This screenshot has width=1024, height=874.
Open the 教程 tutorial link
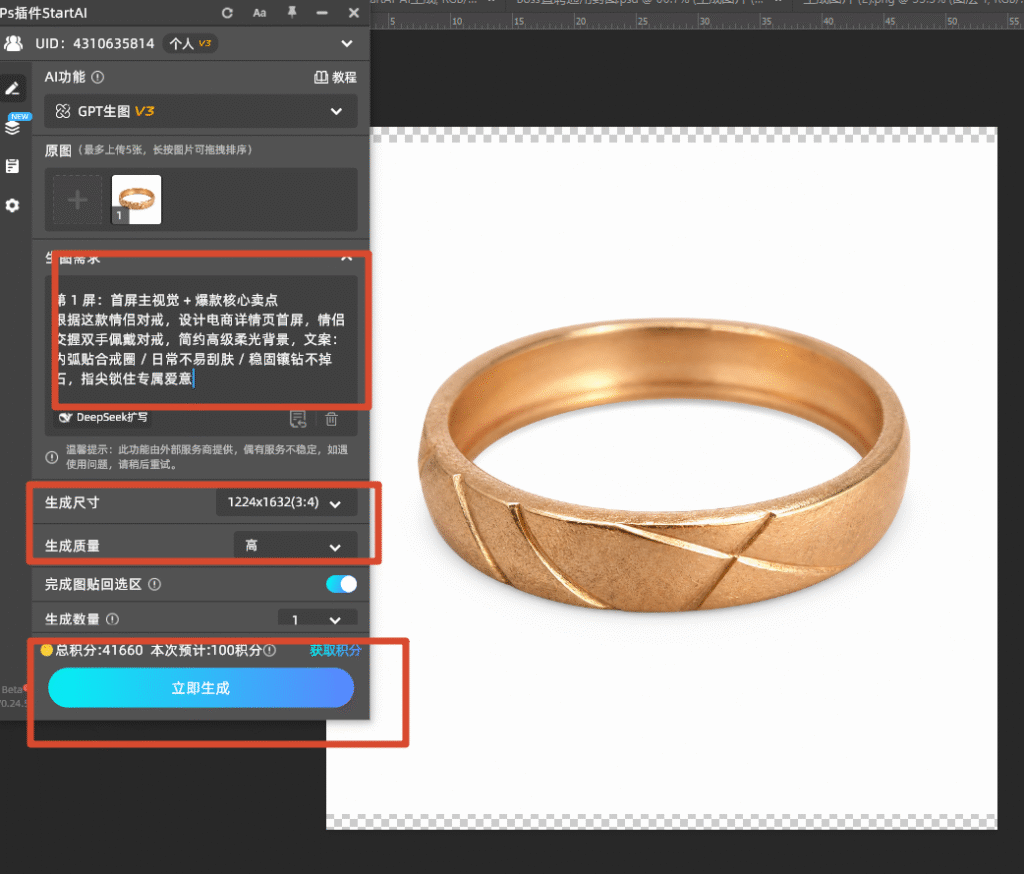coord(336,77)
